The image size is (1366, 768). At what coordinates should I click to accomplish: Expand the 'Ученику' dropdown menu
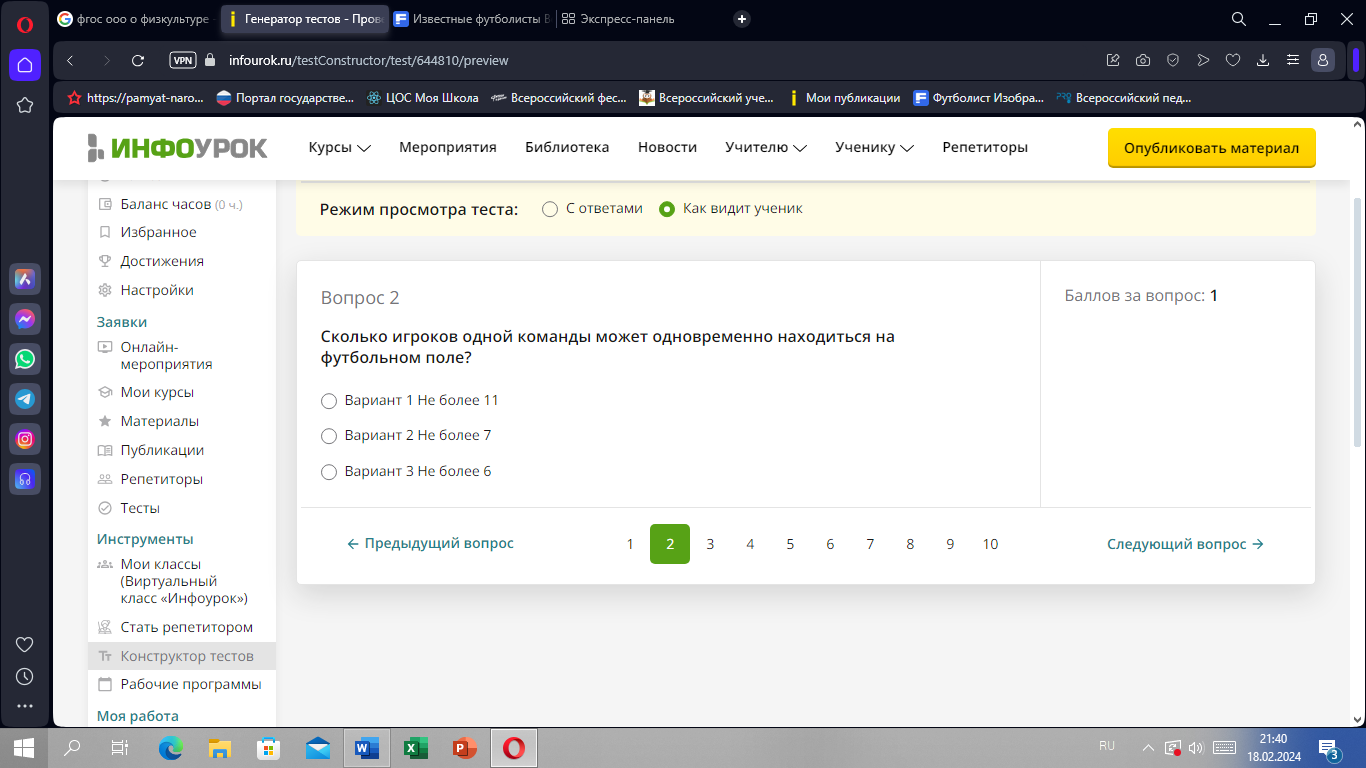(x=874, y=147)
